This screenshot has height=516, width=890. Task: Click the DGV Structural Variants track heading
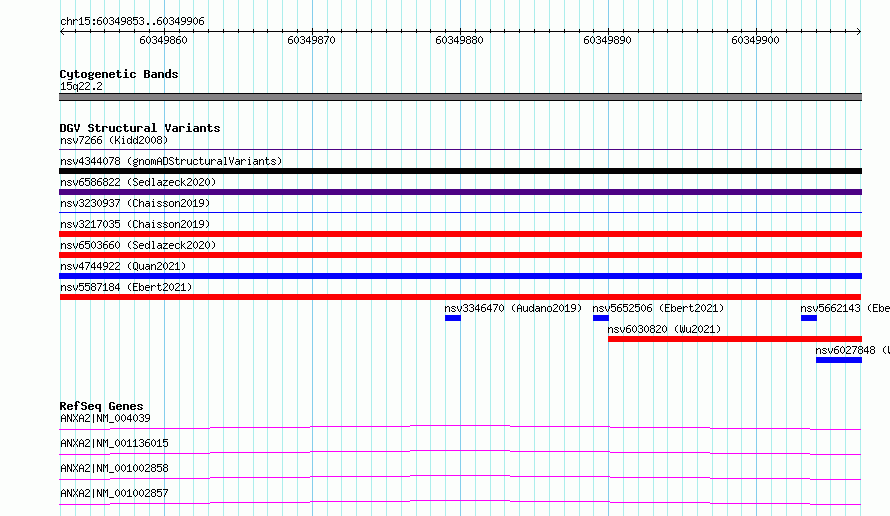pos(140,128)
